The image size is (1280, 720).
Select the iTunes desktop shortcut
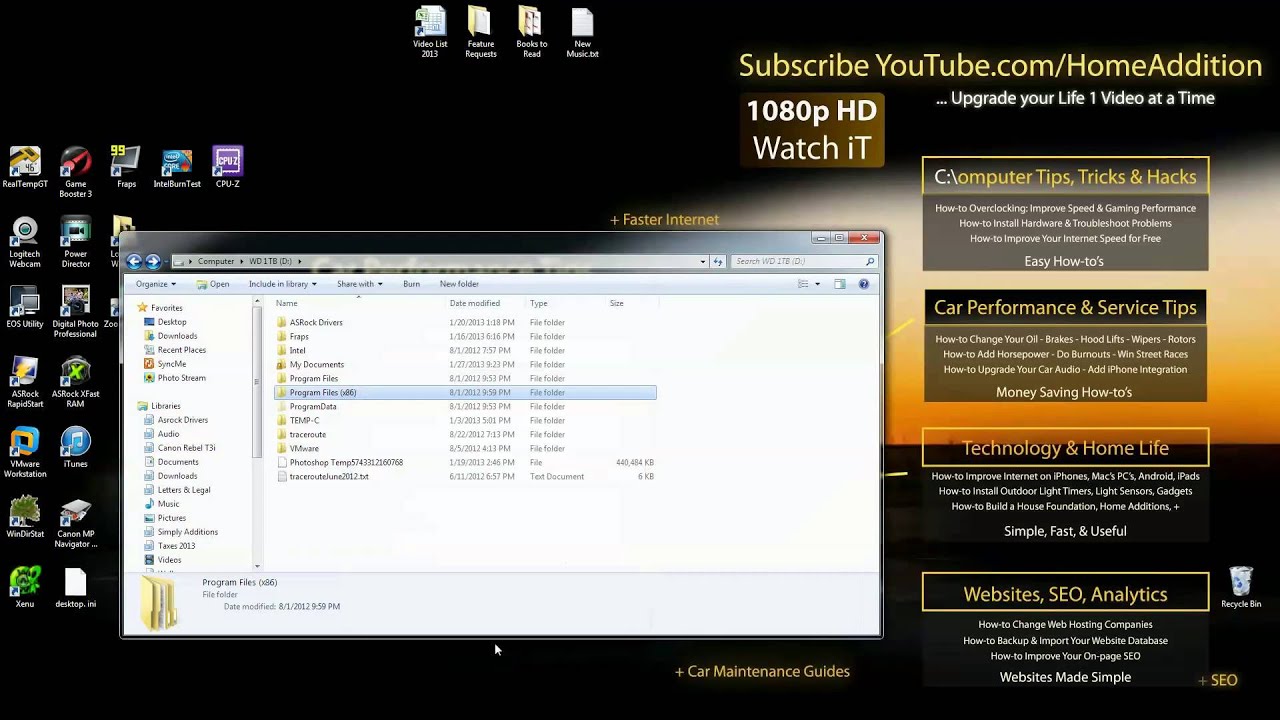pos(75,447)
